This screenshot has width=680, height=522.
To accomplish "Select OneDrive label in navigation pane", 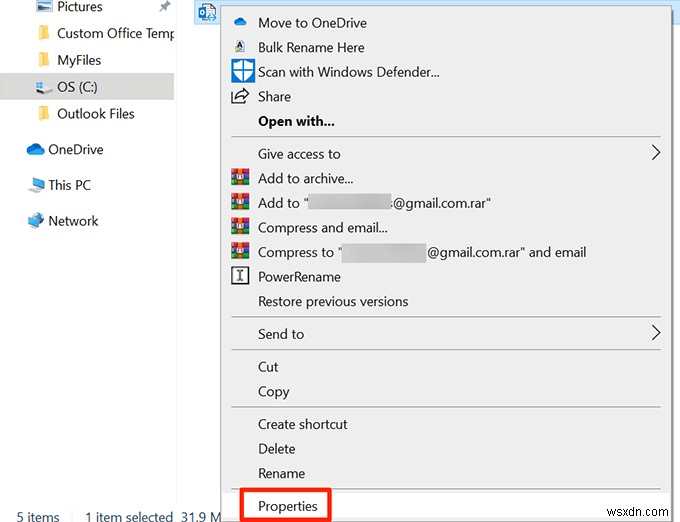I will pos(76,150).
